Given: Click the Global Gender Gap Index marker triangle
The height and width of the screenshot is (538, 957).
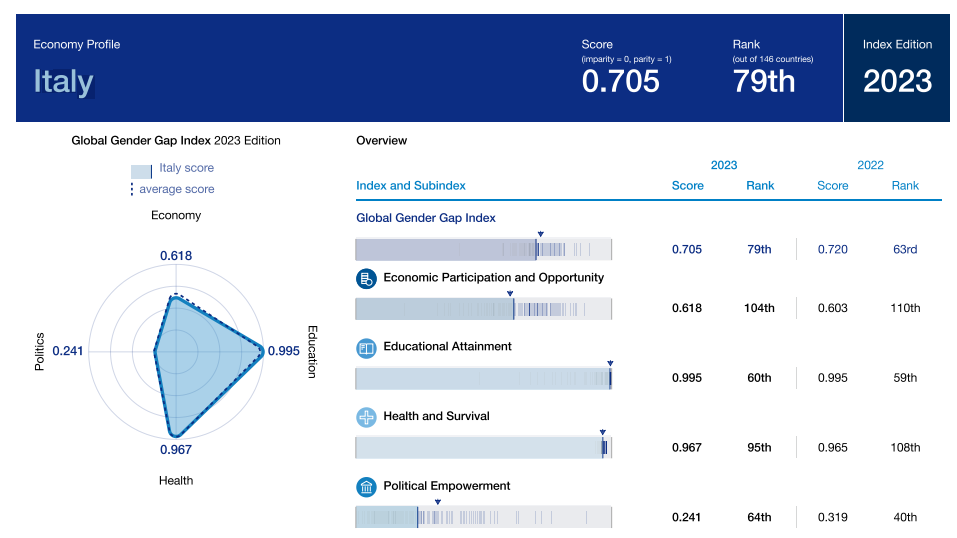Looking at the screenshot, I should tap(540, 233).
